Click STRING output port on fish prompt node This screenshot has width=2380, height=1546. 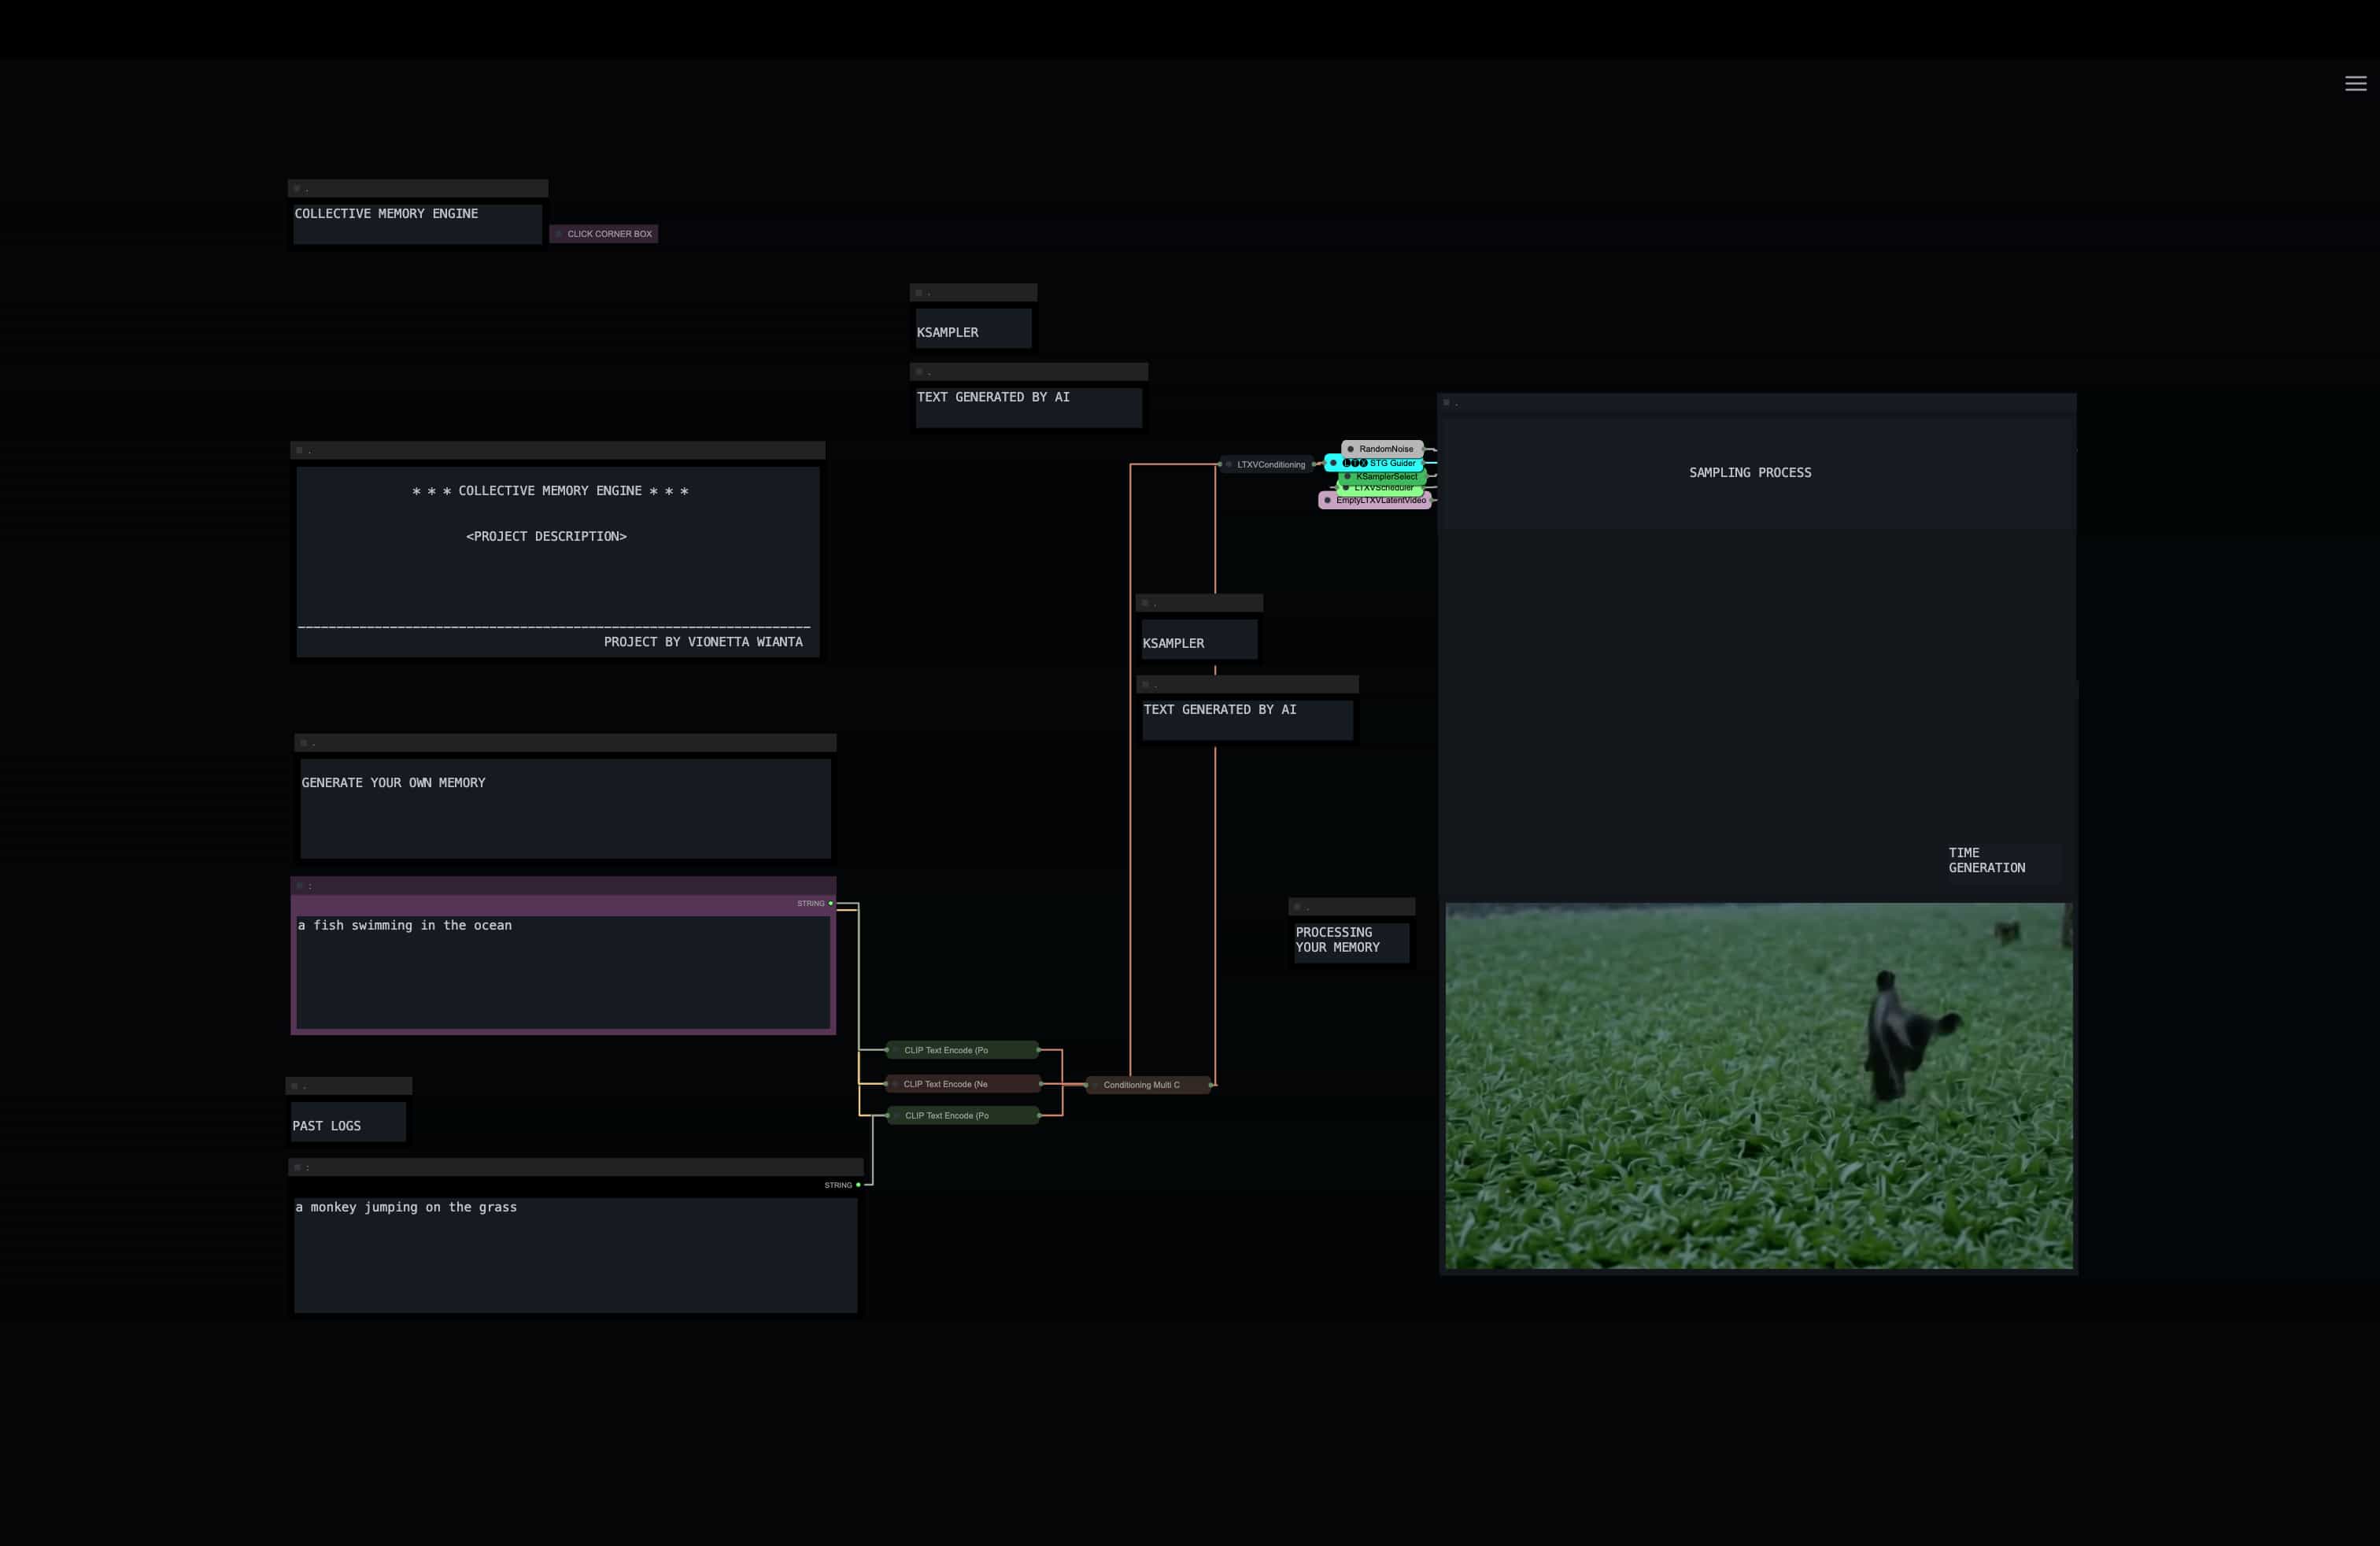831,903
